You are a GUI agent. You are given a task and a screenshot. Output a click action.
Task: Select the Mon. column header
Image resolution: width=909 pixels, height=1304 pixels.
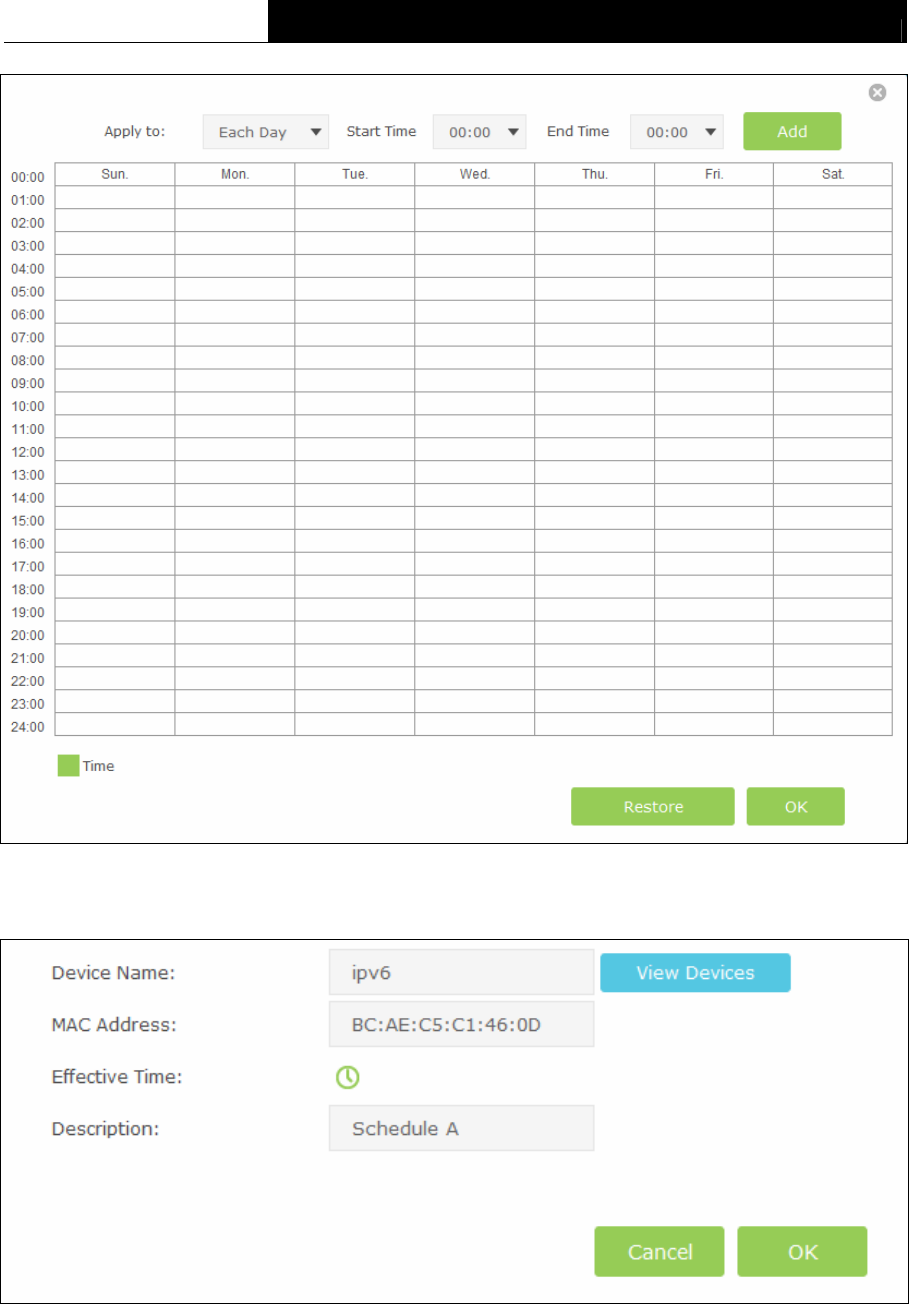point(235,174)
